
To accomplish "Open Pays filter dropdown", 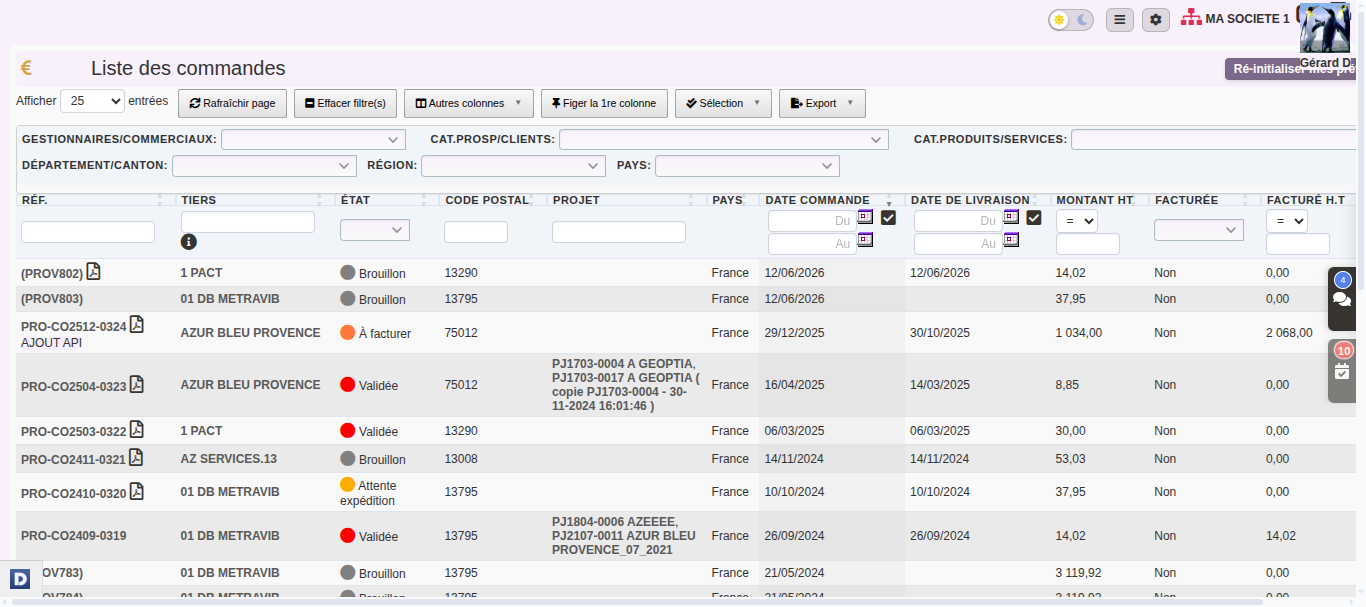I will pos(747,165).
